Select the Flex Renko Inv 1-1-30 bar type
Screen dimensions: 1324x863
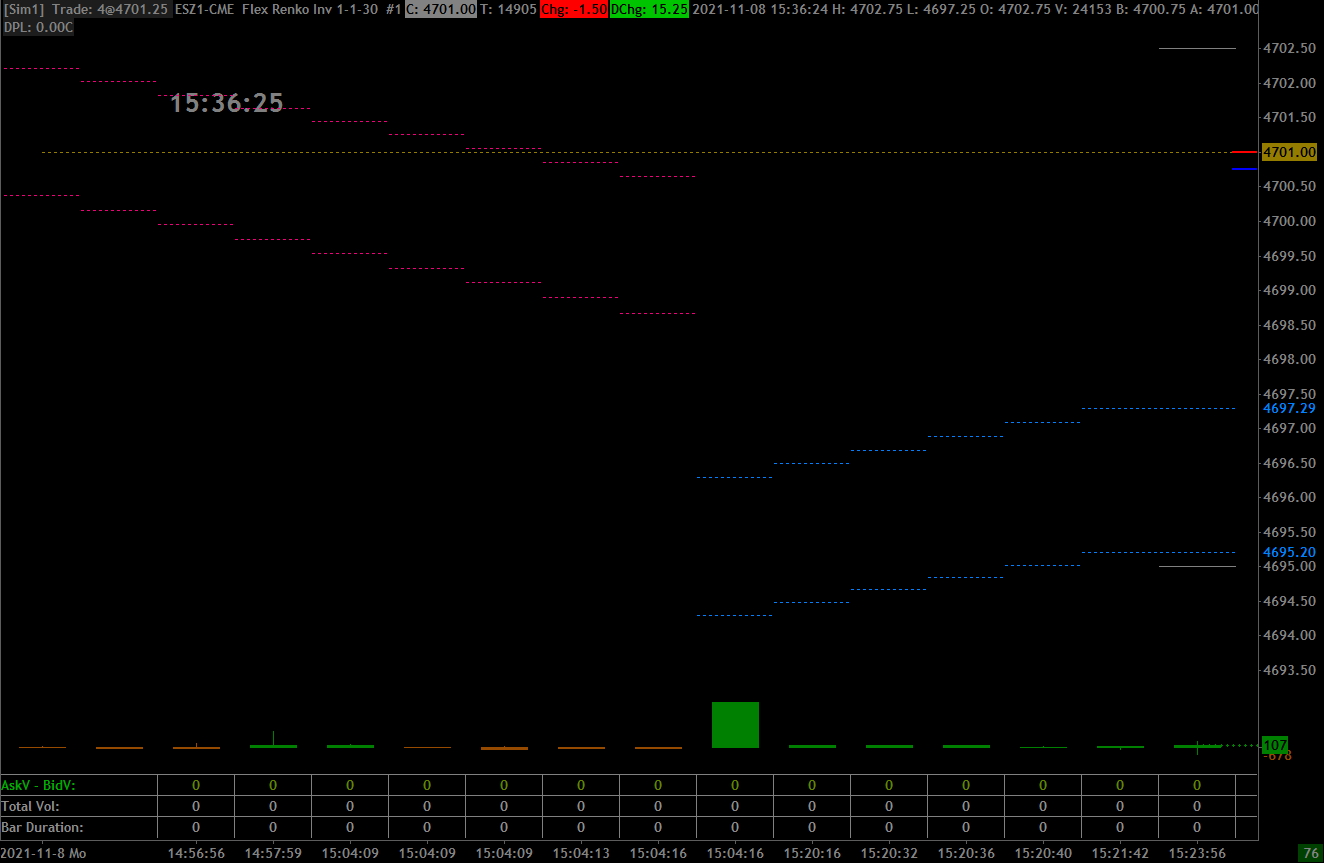coord(311,9)
